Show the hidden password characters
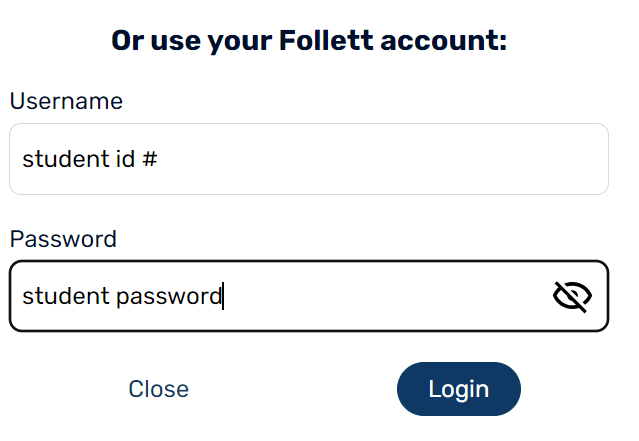 click(572, 296)
